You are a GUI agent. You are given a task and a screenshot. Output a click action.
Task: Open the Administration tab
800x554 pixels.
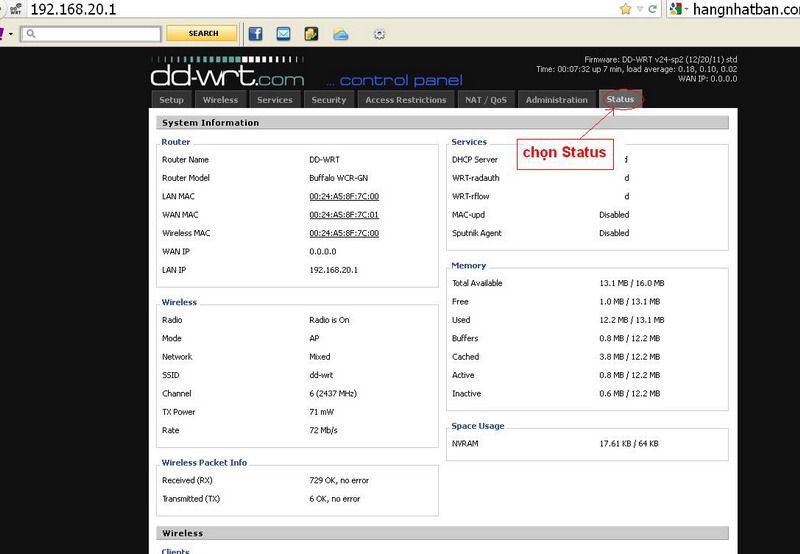click(x=557, y=99)
